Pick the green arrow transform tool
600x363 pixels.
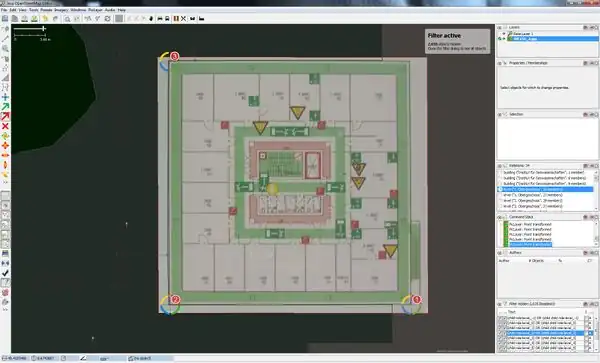pyautogui.click(x=5, y=107)
